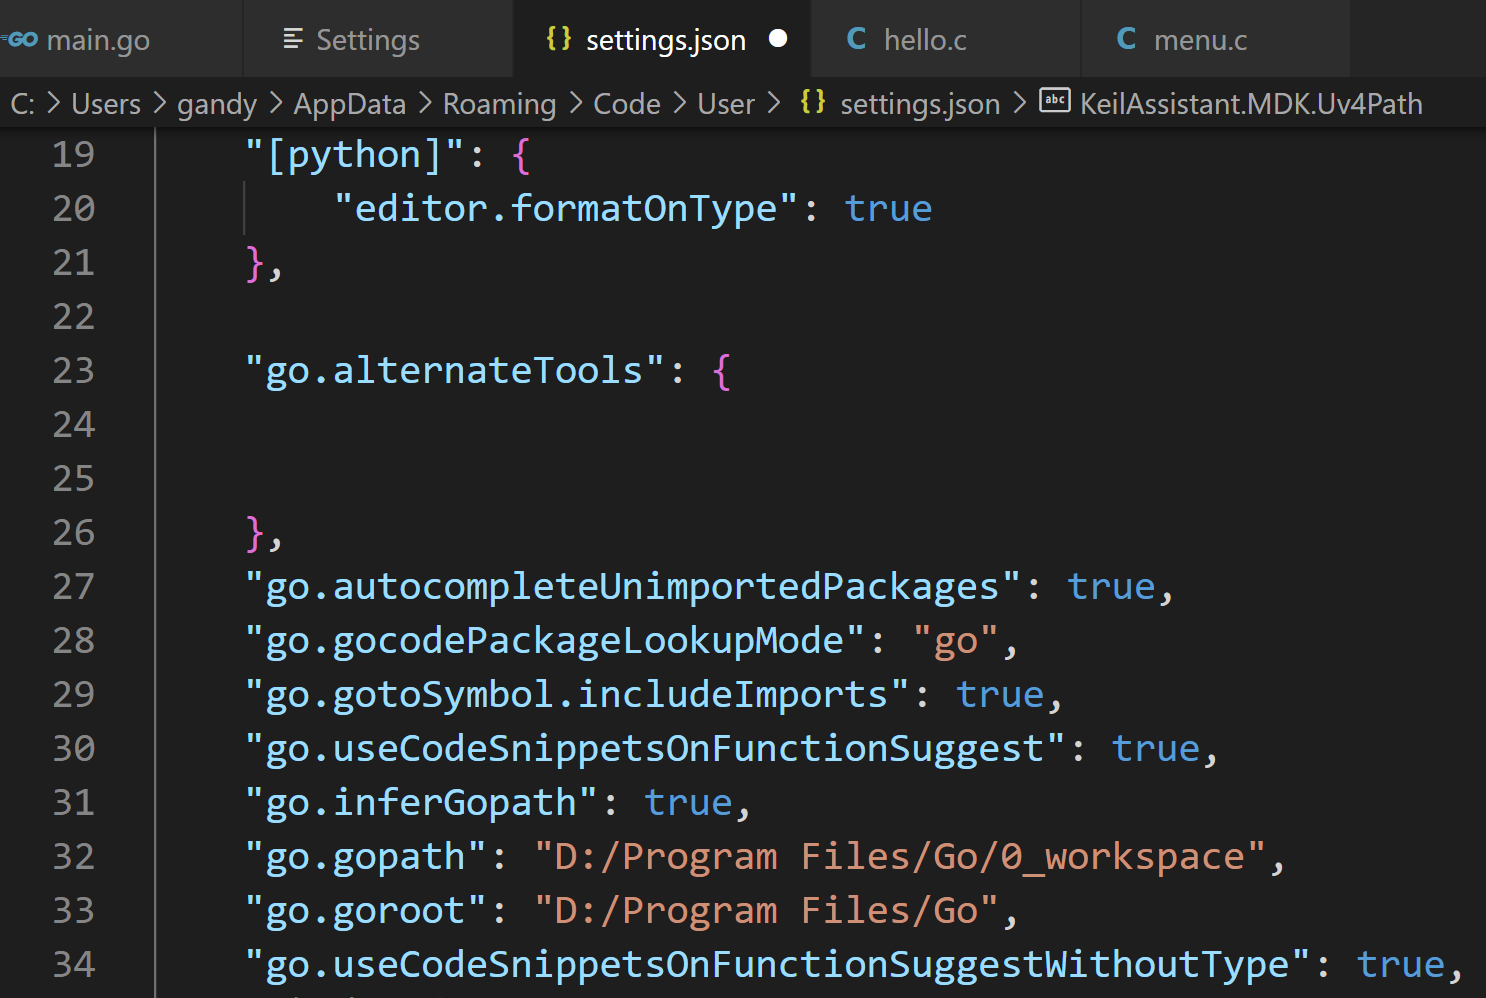The height and width of the screenshot is (998, 1486).
Task: Click the Go file icon on main.go tab
Action: 22,40
